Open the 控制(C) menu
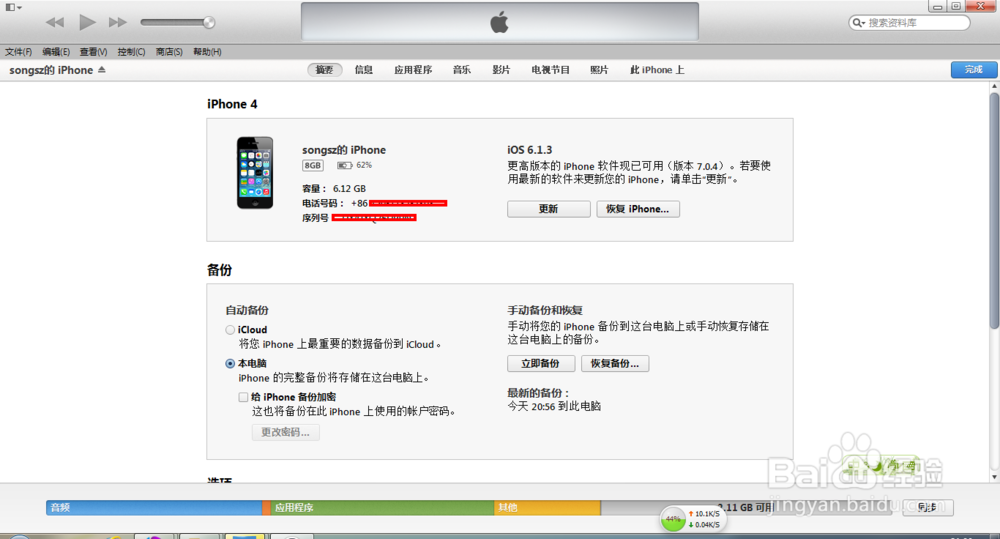1000x539 pixels. 131,52
